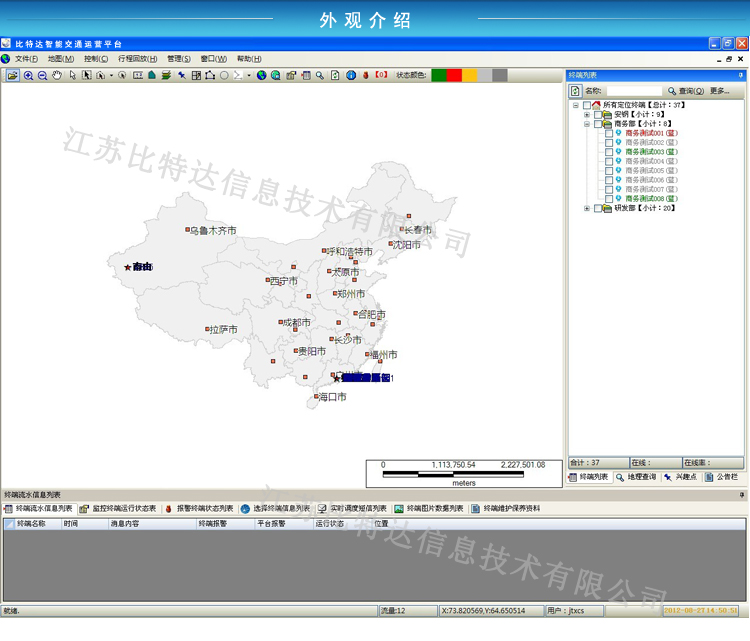
Task: Click the open folder toolbar icon
Action: [x=12, y=75]
